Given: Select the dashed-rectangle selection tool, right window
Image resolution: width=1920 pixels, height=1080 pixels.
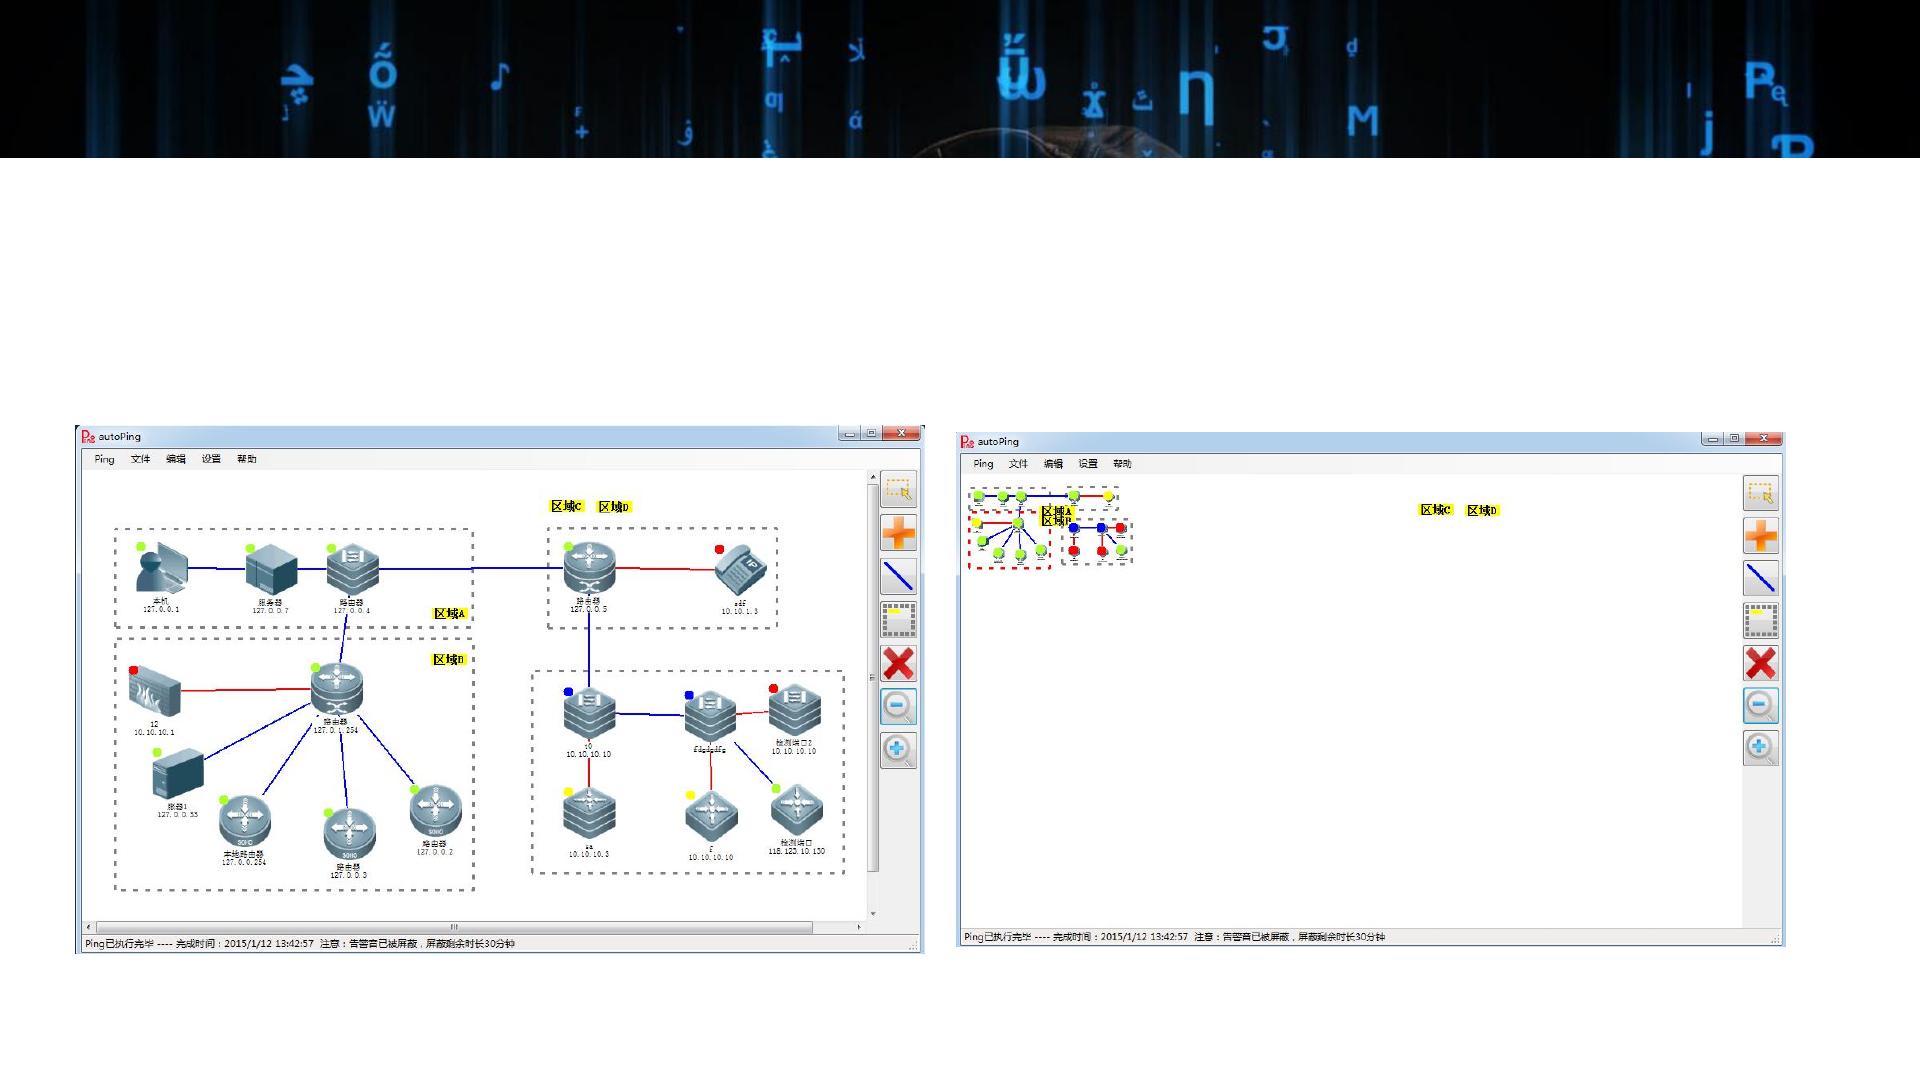Looking at the screenshot, I should (1760, 492).
